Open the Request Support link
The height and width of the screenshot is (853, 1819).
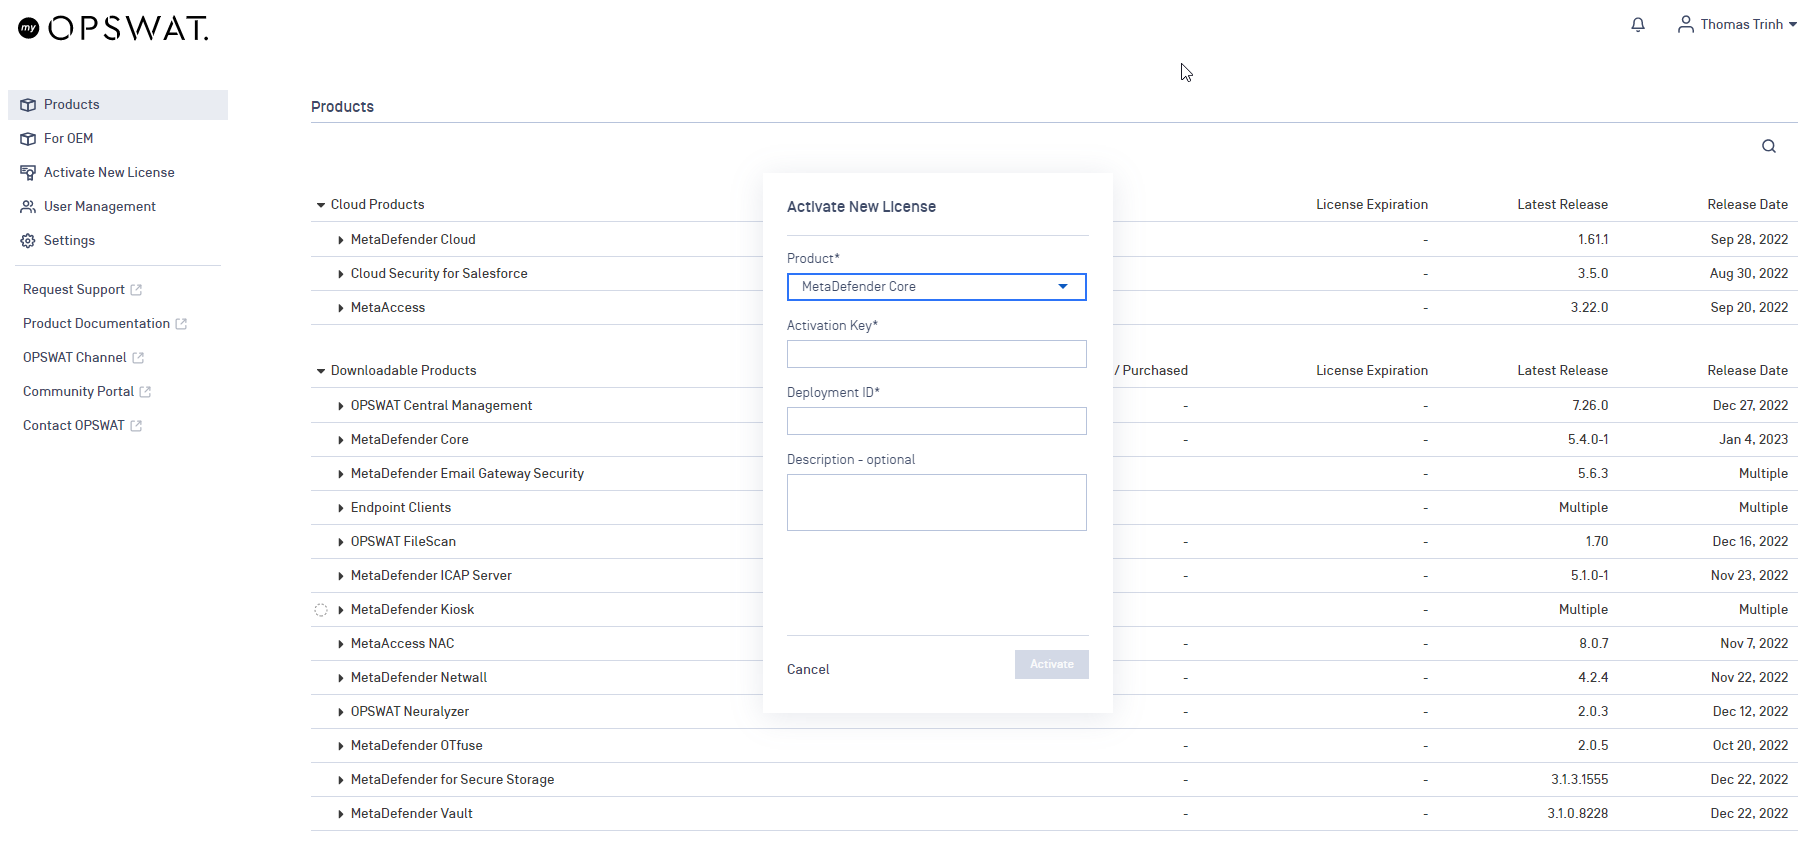click(x=74, y=290)
